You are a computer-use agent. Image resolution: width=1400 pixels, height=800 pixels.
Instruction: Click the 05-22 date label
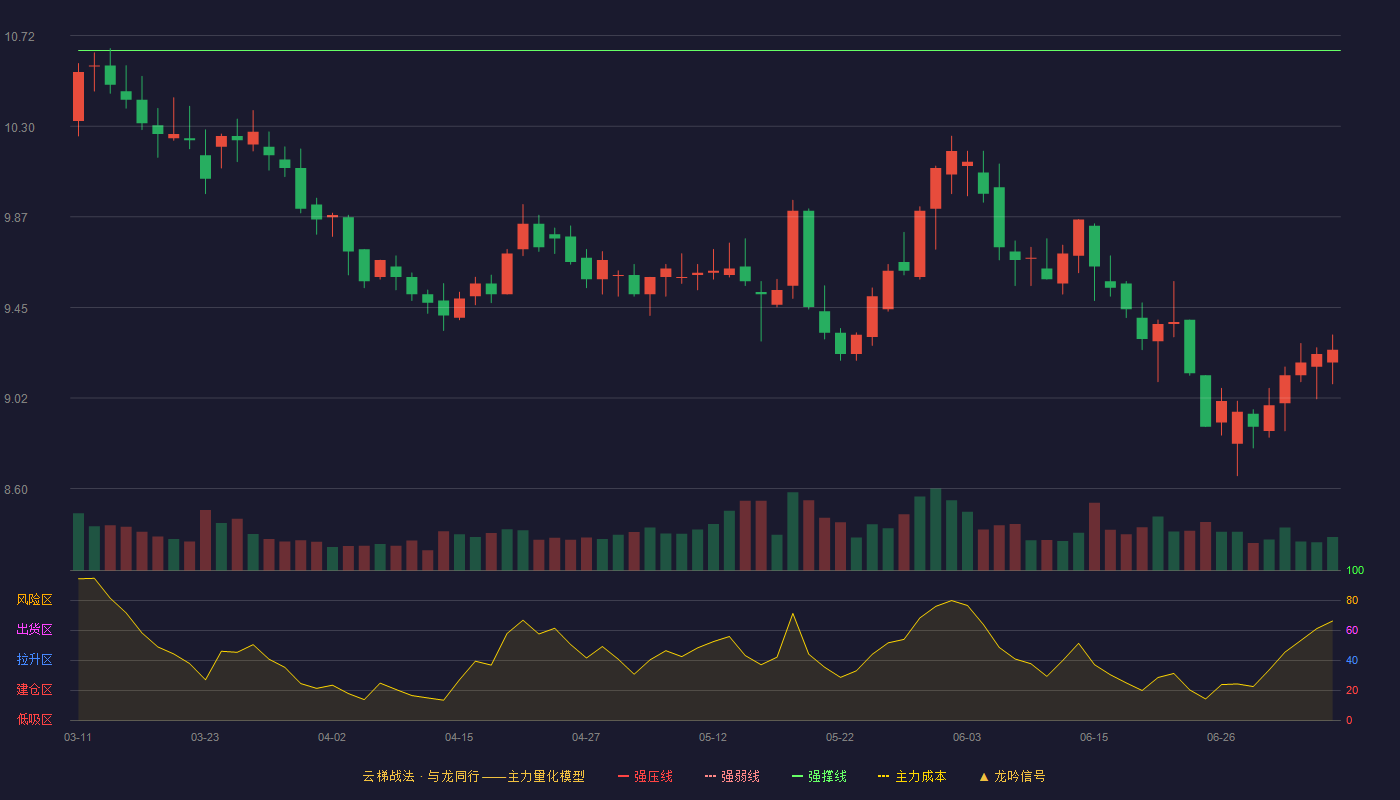[x=840, y=737]
